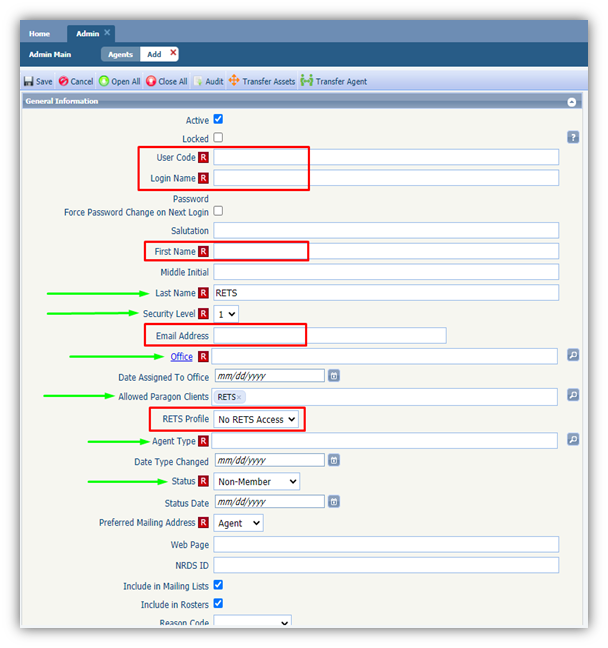Go to Admin Main
Image resolution: width=608 pixels, height=648 pixels.
pos(50,54)
